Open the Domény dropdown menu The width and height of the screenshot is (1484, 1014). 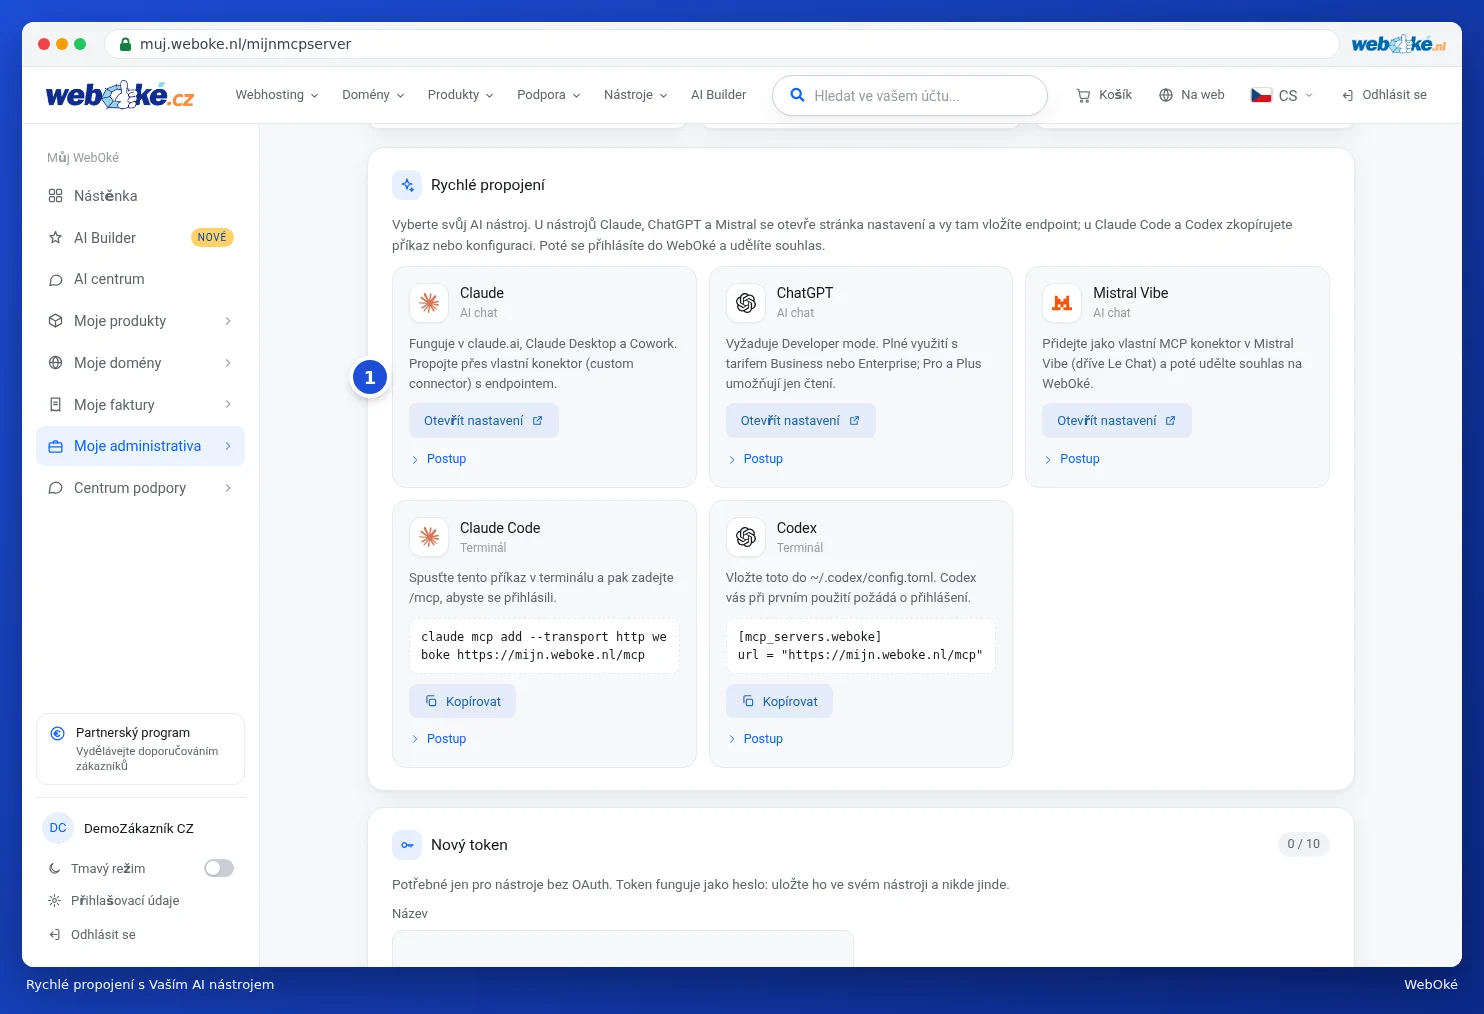point(373,95)
